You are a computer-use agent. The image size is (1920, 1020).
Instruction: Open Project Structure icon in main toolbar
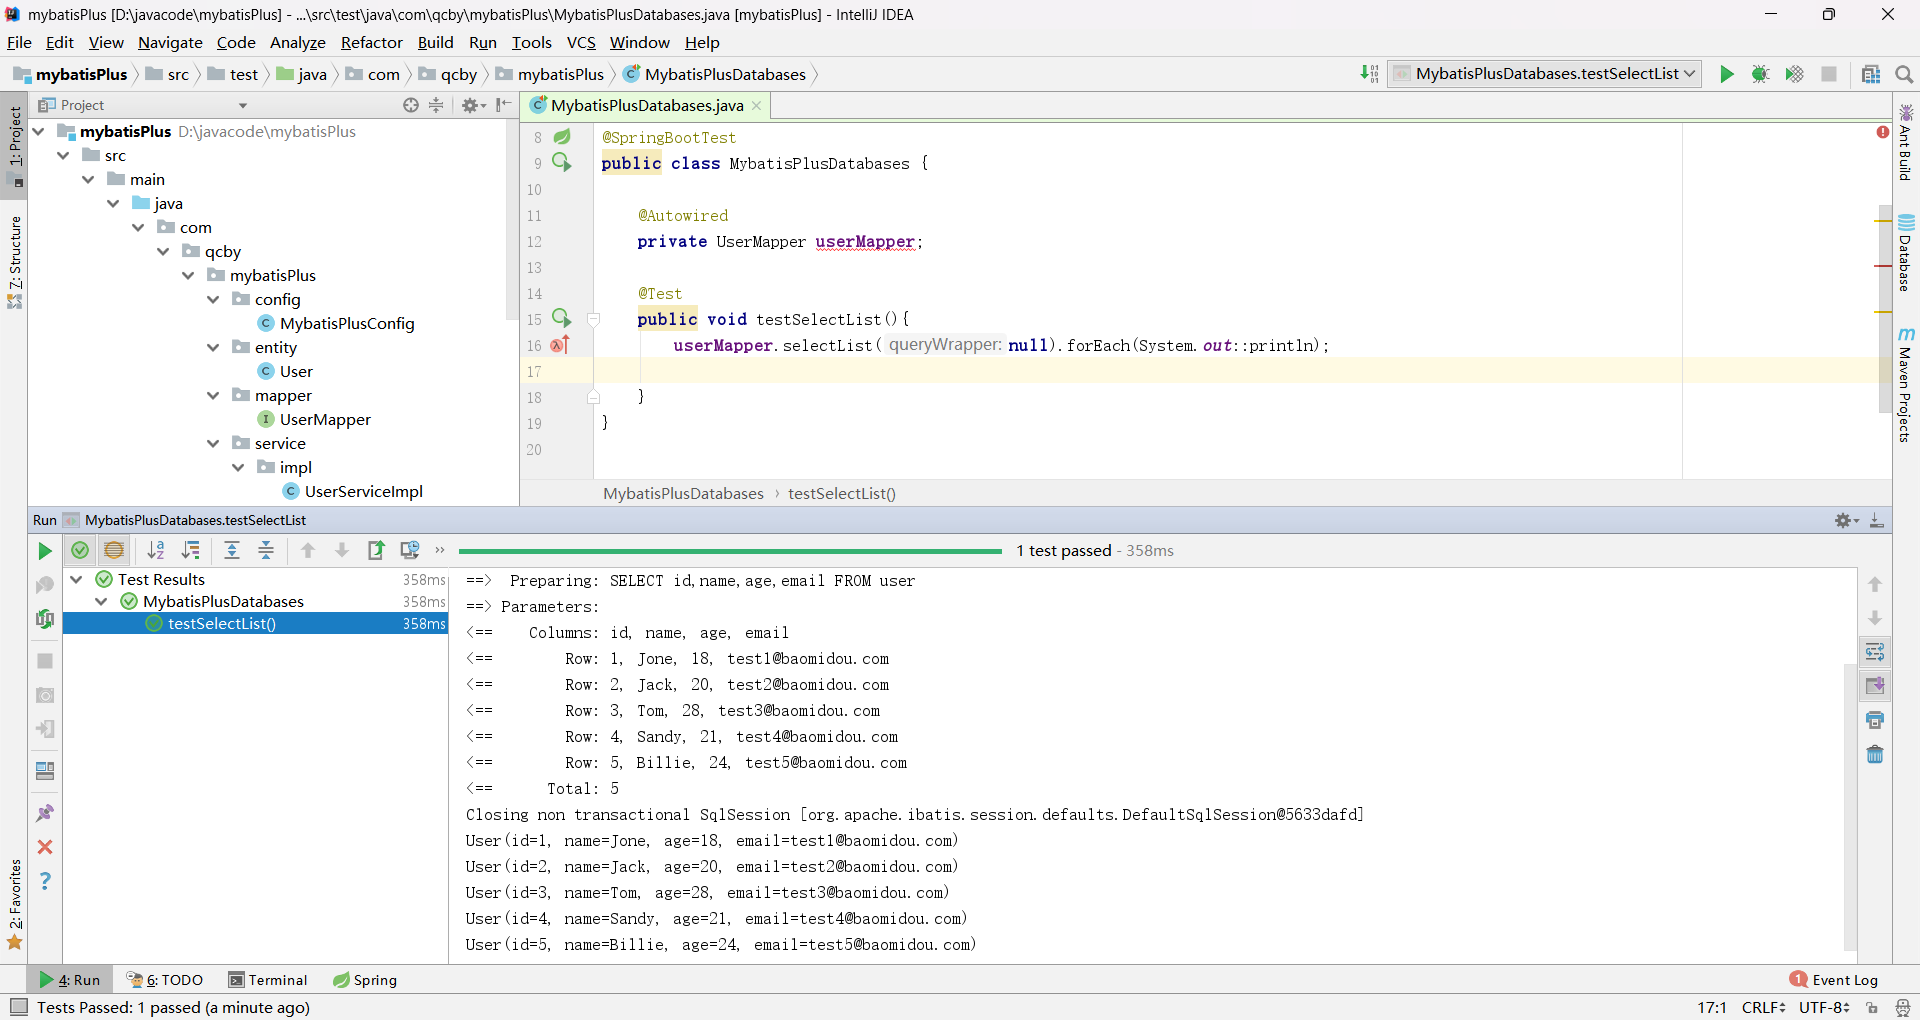[1870, 74]
